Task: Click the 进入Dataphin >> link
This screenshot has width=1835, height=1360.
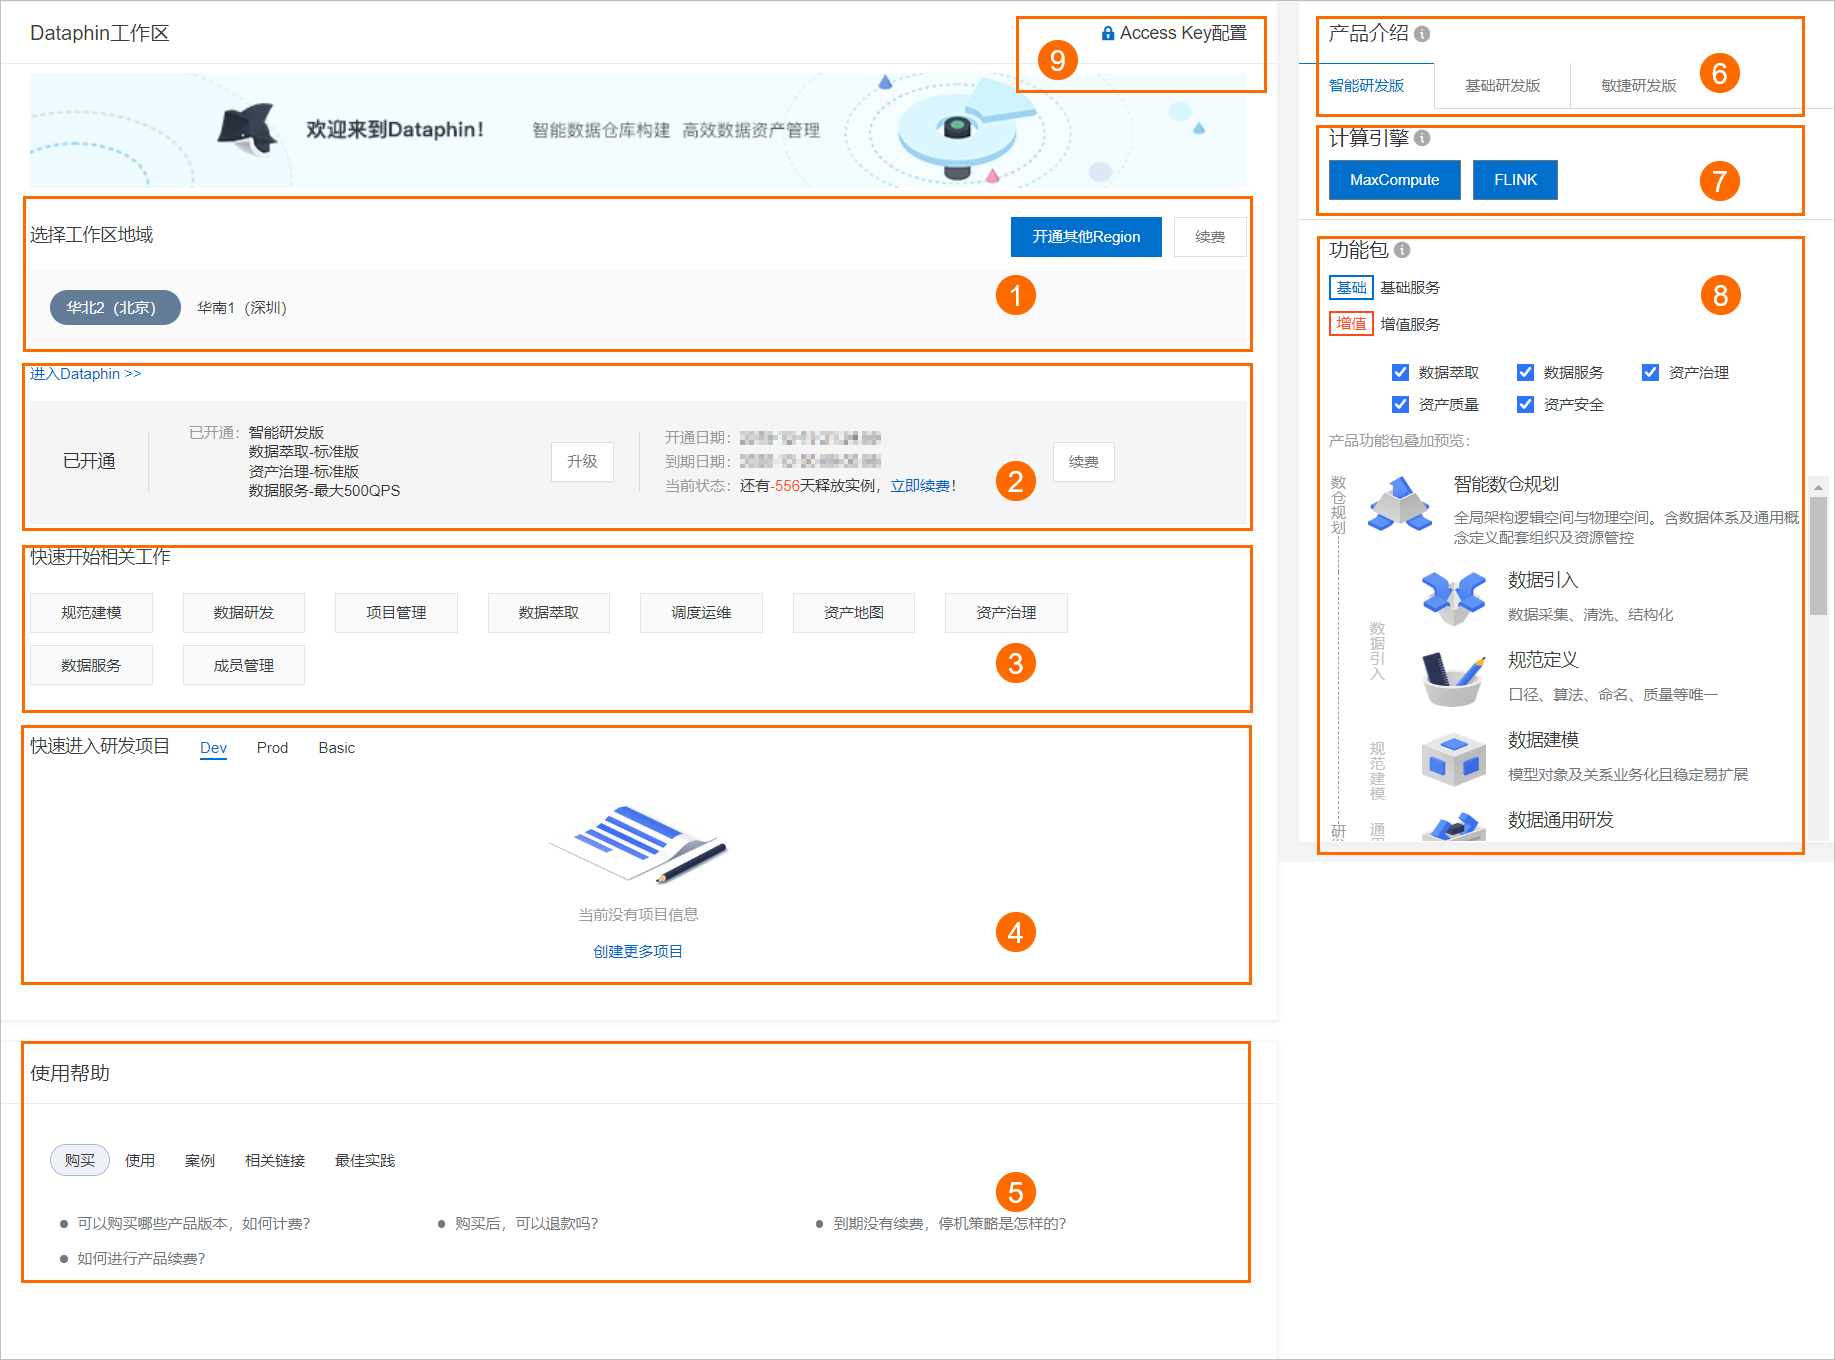Action: pos(86,374)
